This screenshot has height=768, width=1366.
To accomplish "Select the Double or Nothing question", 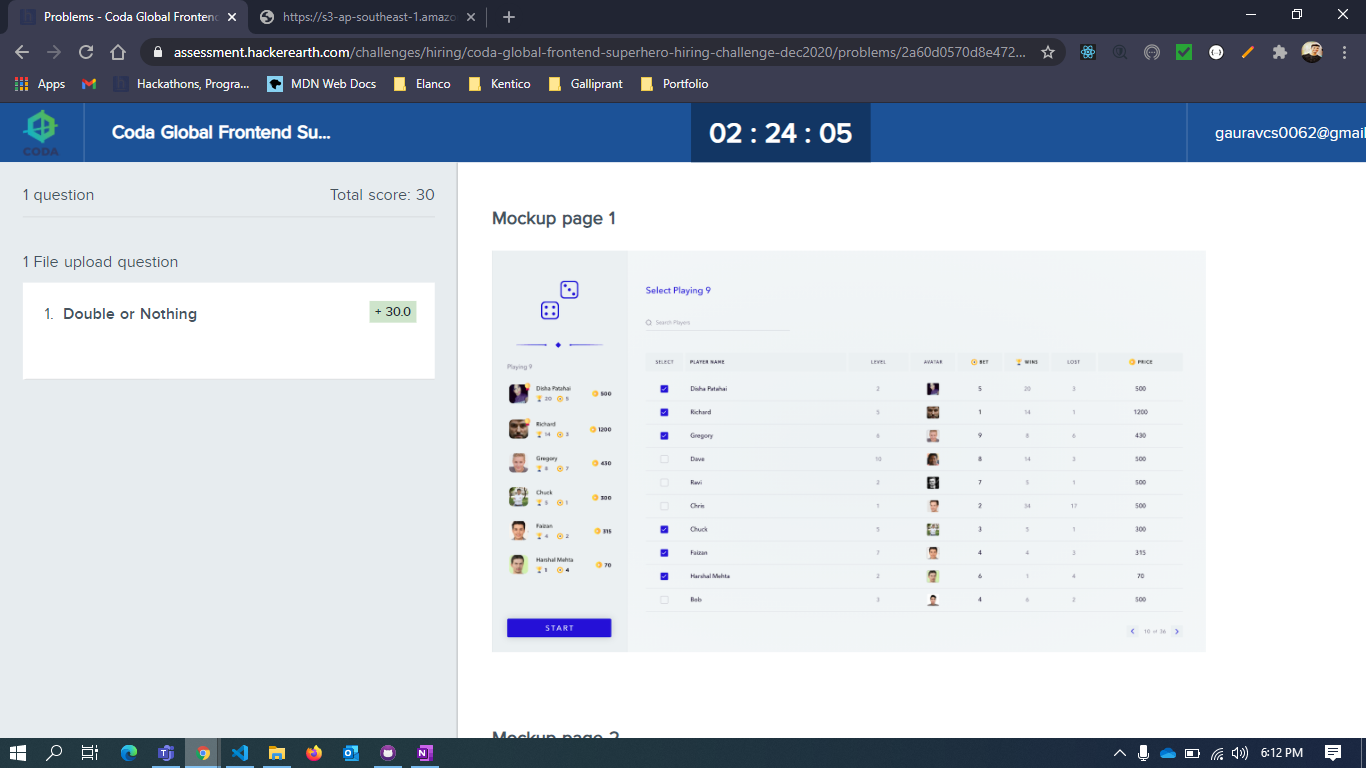I will 229,330.
